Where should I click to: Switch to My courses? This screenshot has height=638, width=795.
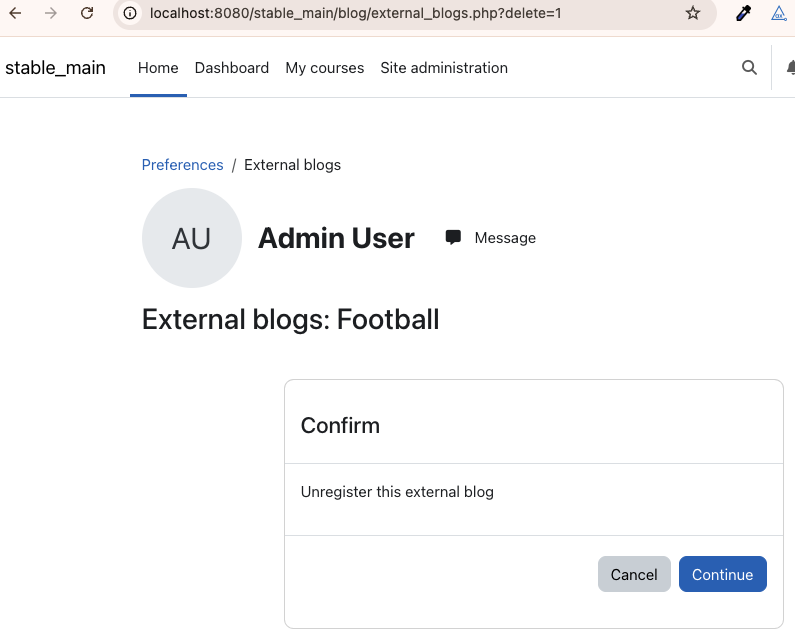pos(324,68)
